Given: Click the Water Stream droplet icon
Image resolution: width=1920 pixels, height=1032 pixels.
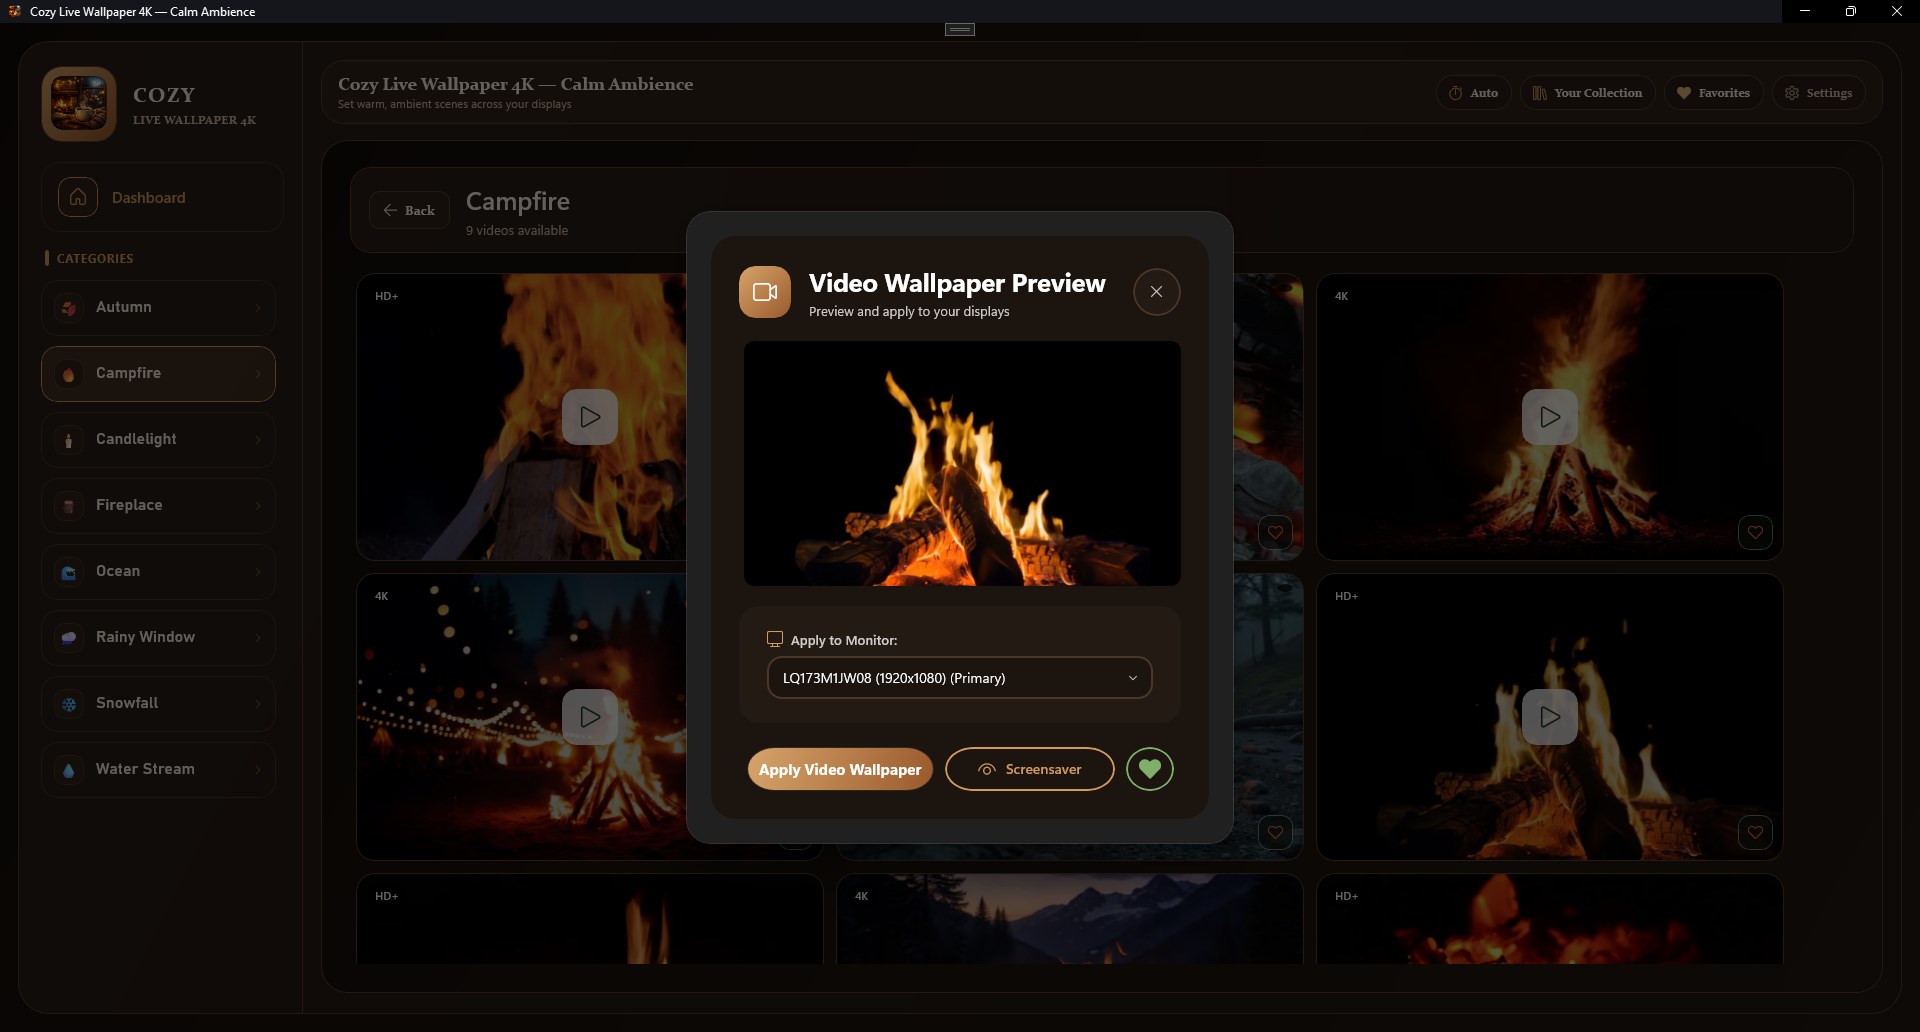Looking at the screenshot, I should [x=69, y=770].
